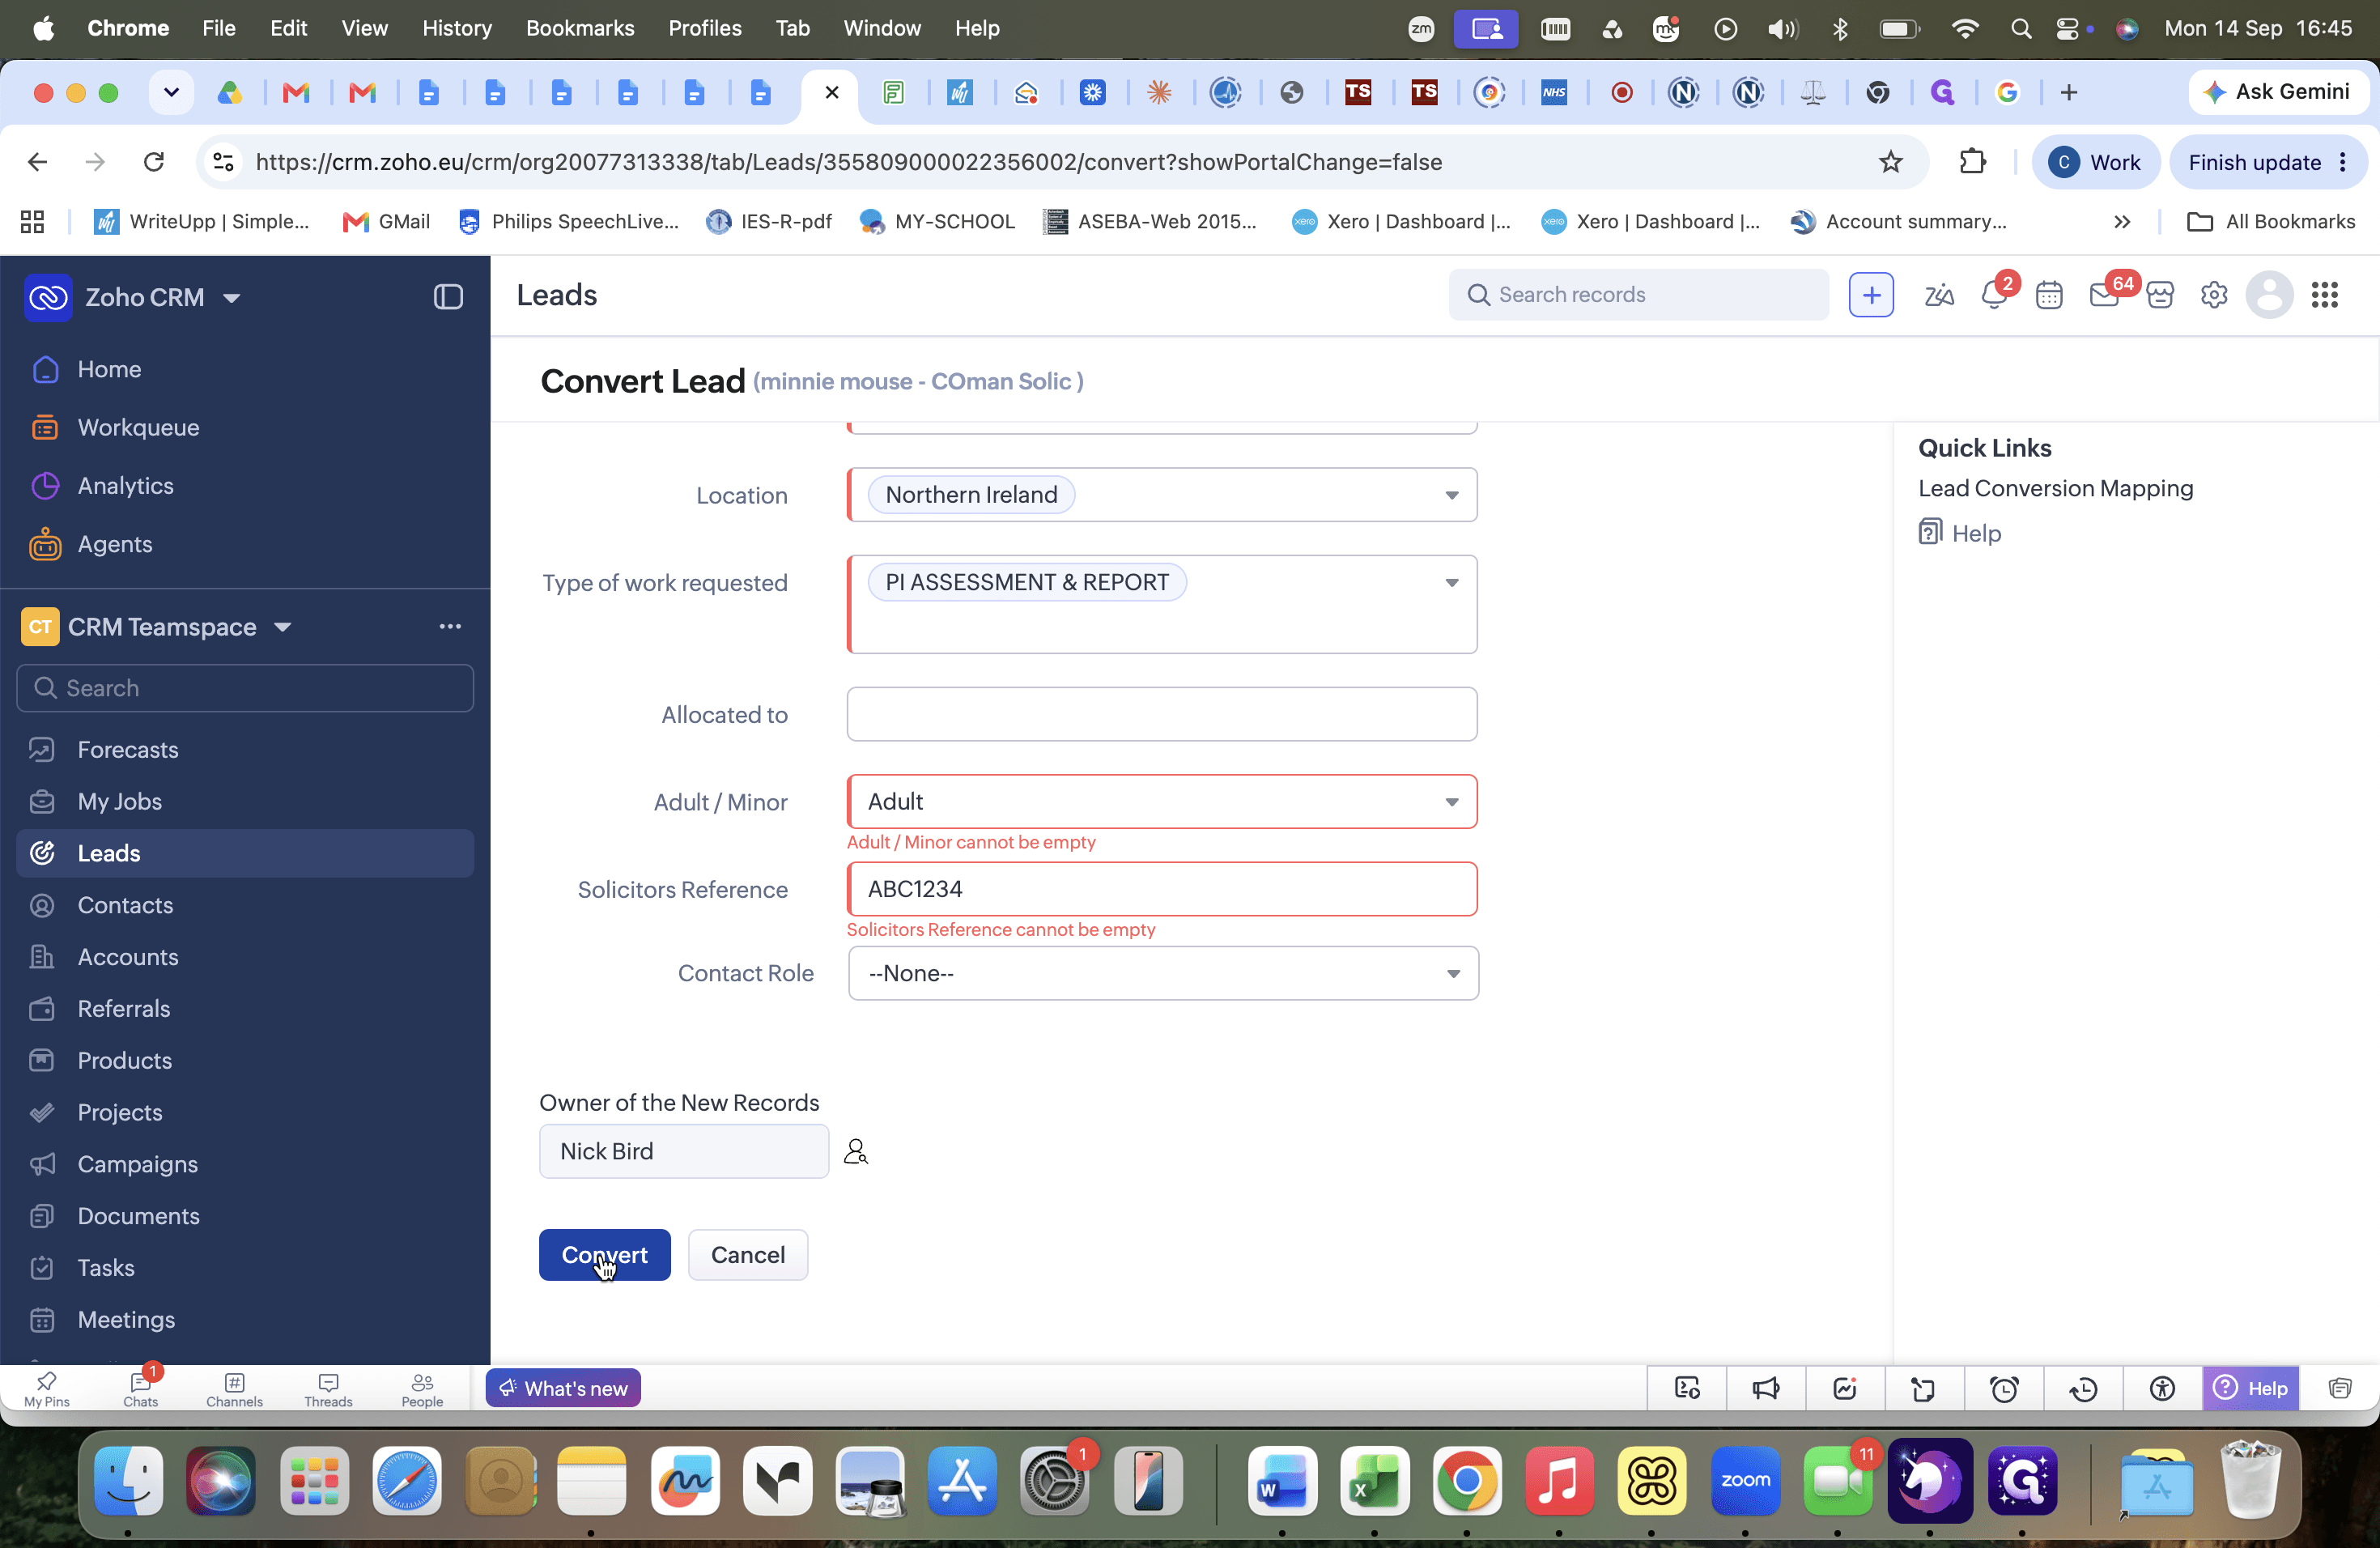This screenshot has height=1548, width=2380.
Task: Open the Contacts module
Action: tap(245, 905)
